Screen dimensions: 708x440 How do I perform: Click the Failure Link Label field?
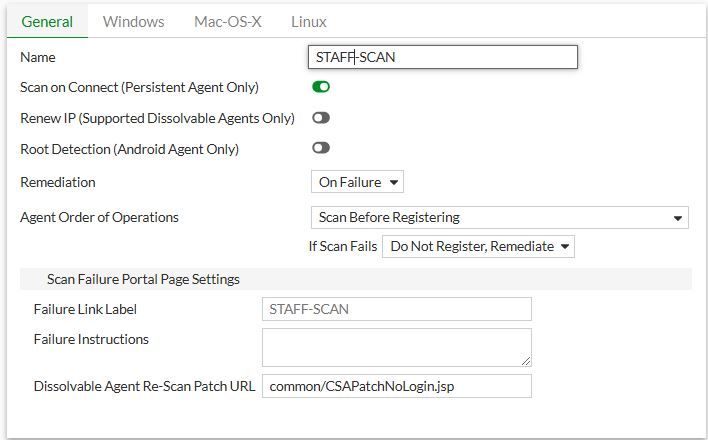point(396,309)
